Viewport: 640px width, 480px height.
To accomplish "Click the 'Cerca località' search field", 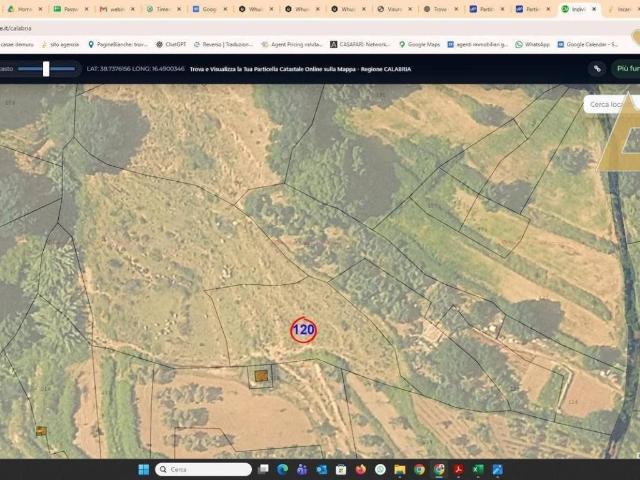I will [x=610, y=104].
